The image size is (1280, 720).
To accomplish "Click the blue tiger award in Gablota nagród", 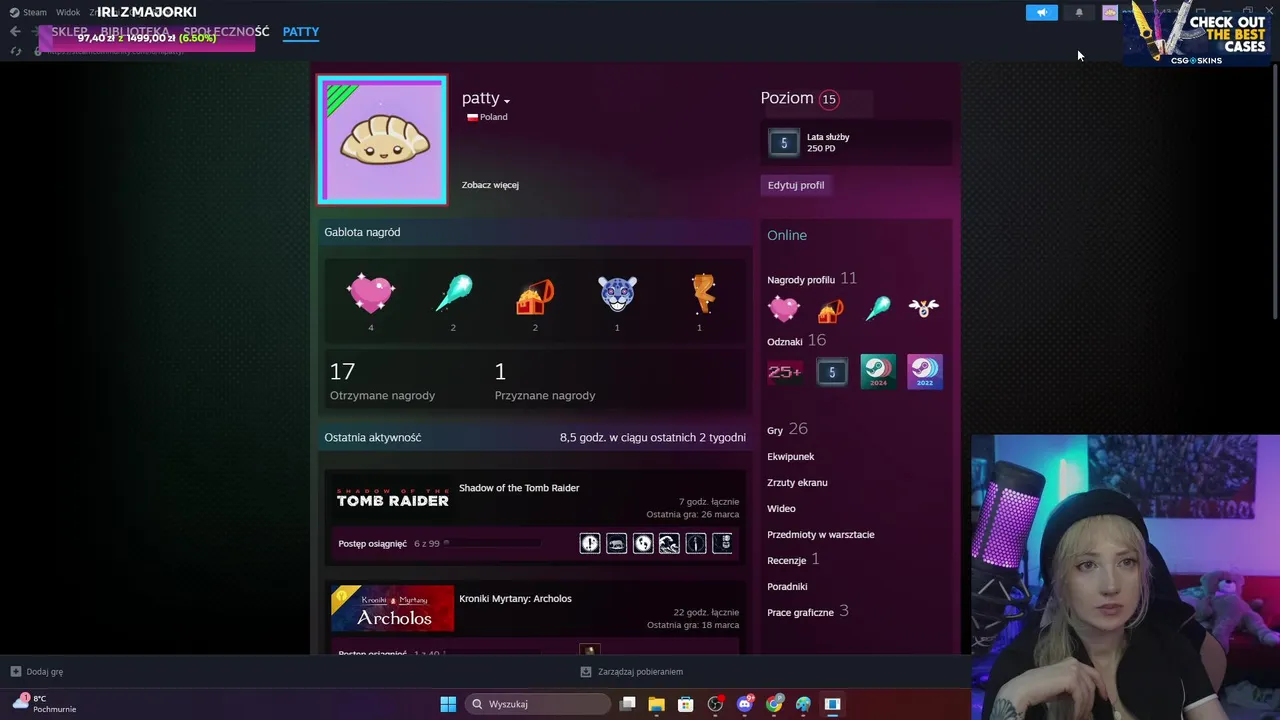I will 617,294.
